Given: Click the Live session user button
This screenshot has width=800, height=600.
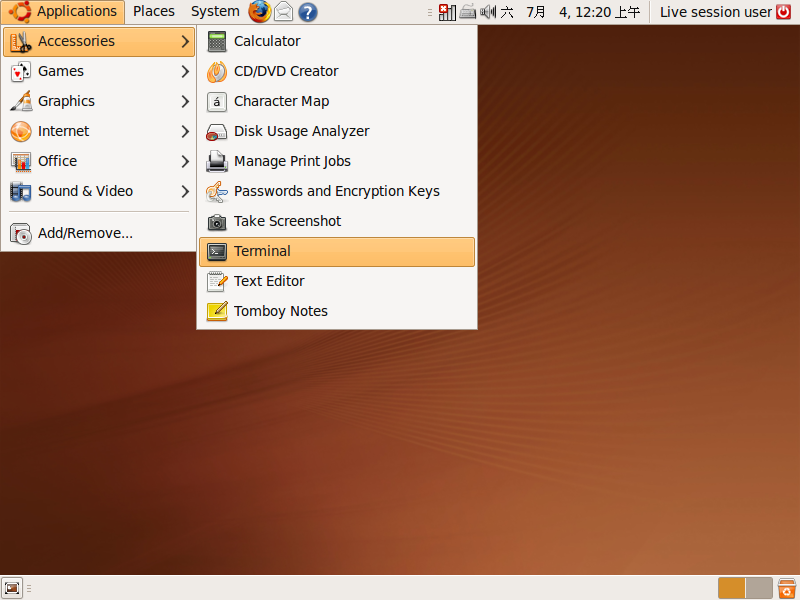Looking at the screenshot, I should [x=716, y=12].
